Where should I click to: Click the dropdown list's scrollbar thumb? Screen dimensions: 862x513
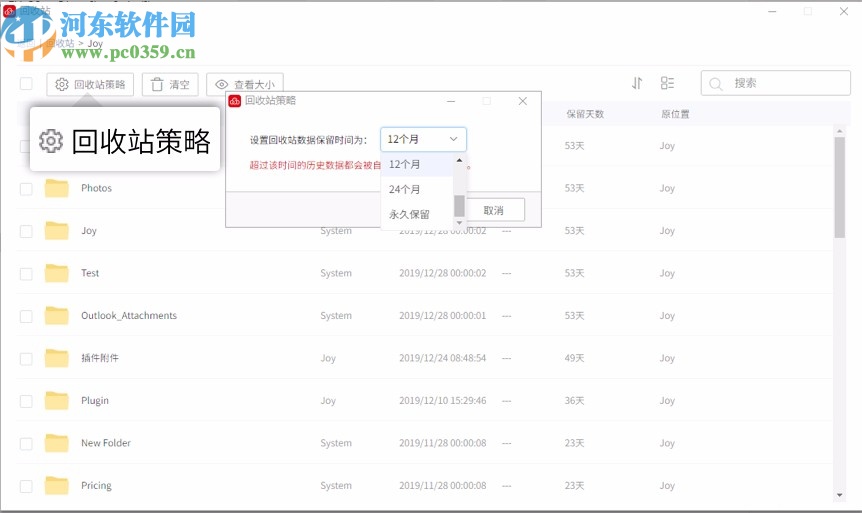pos(460,206)
